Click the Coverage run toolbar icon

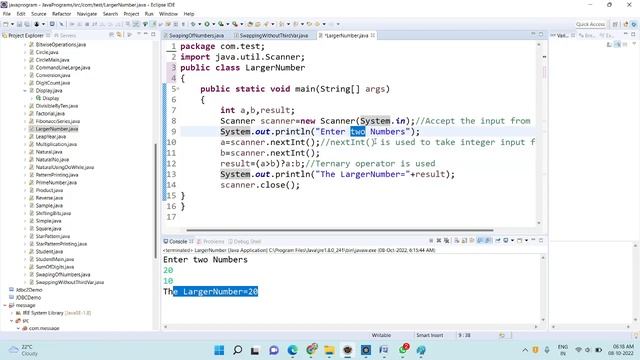pos(221,24)
